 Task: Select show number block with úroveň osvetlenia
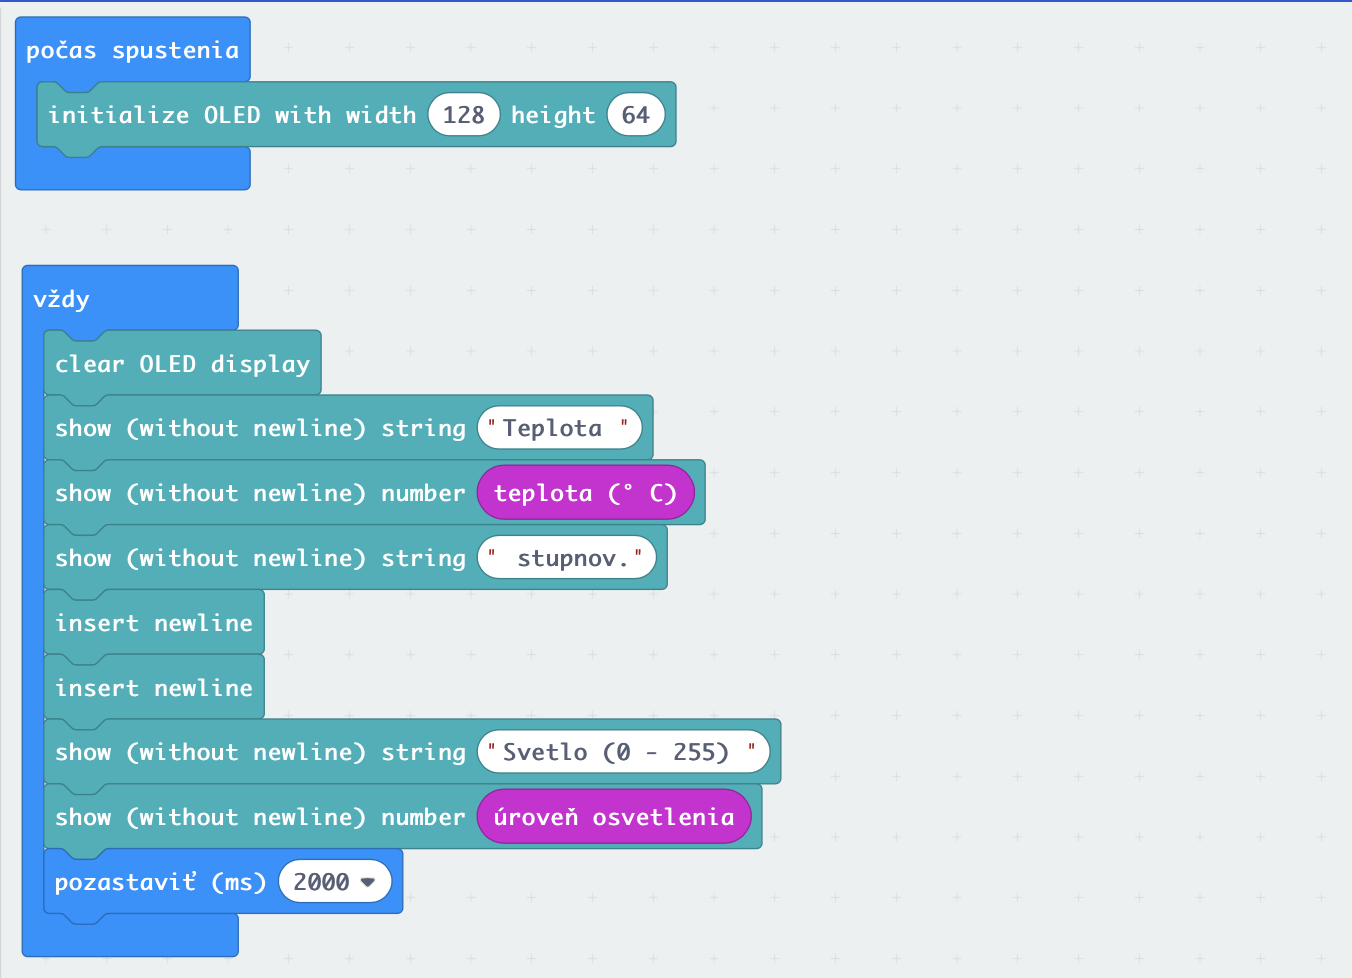260,817
